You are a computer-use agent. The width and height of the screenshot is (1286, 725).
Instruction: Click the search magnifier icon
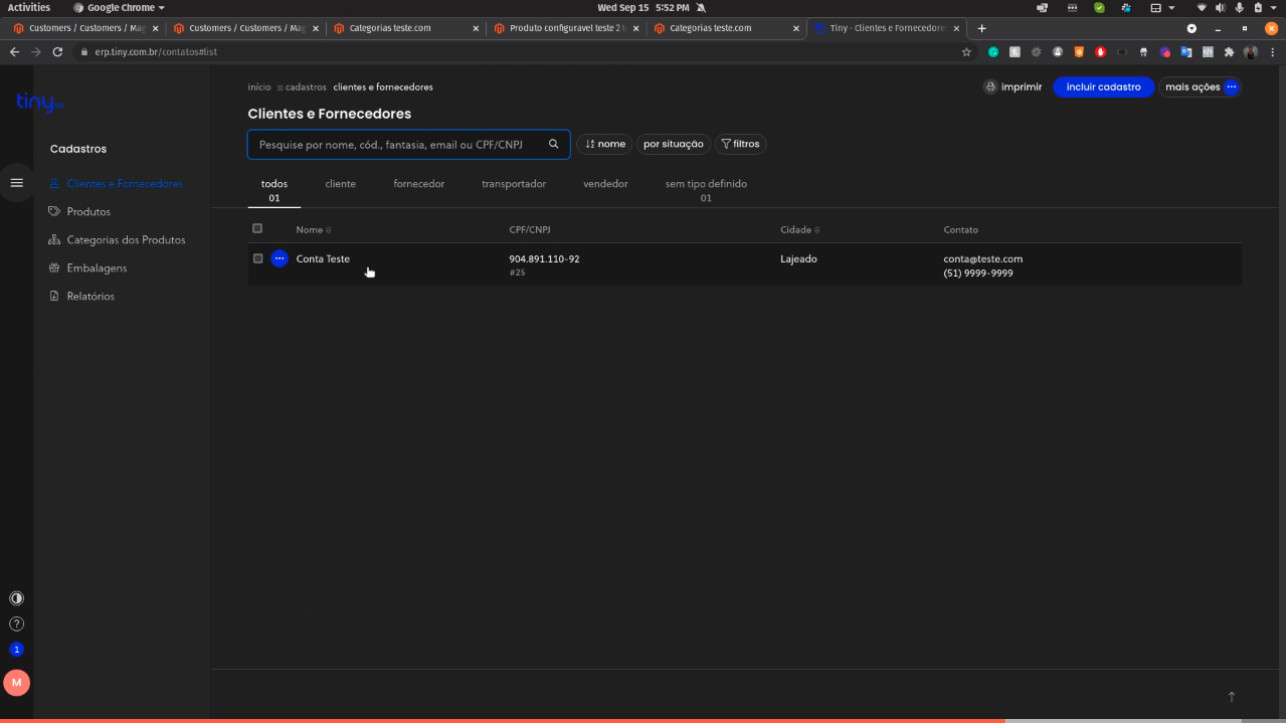pyautogui.click(x=553, y=144)
